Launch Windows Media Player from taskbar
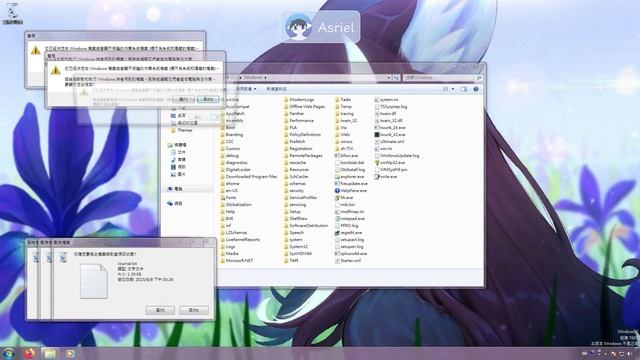The height and width of the screenshot is (360, 640). (70, 353)
